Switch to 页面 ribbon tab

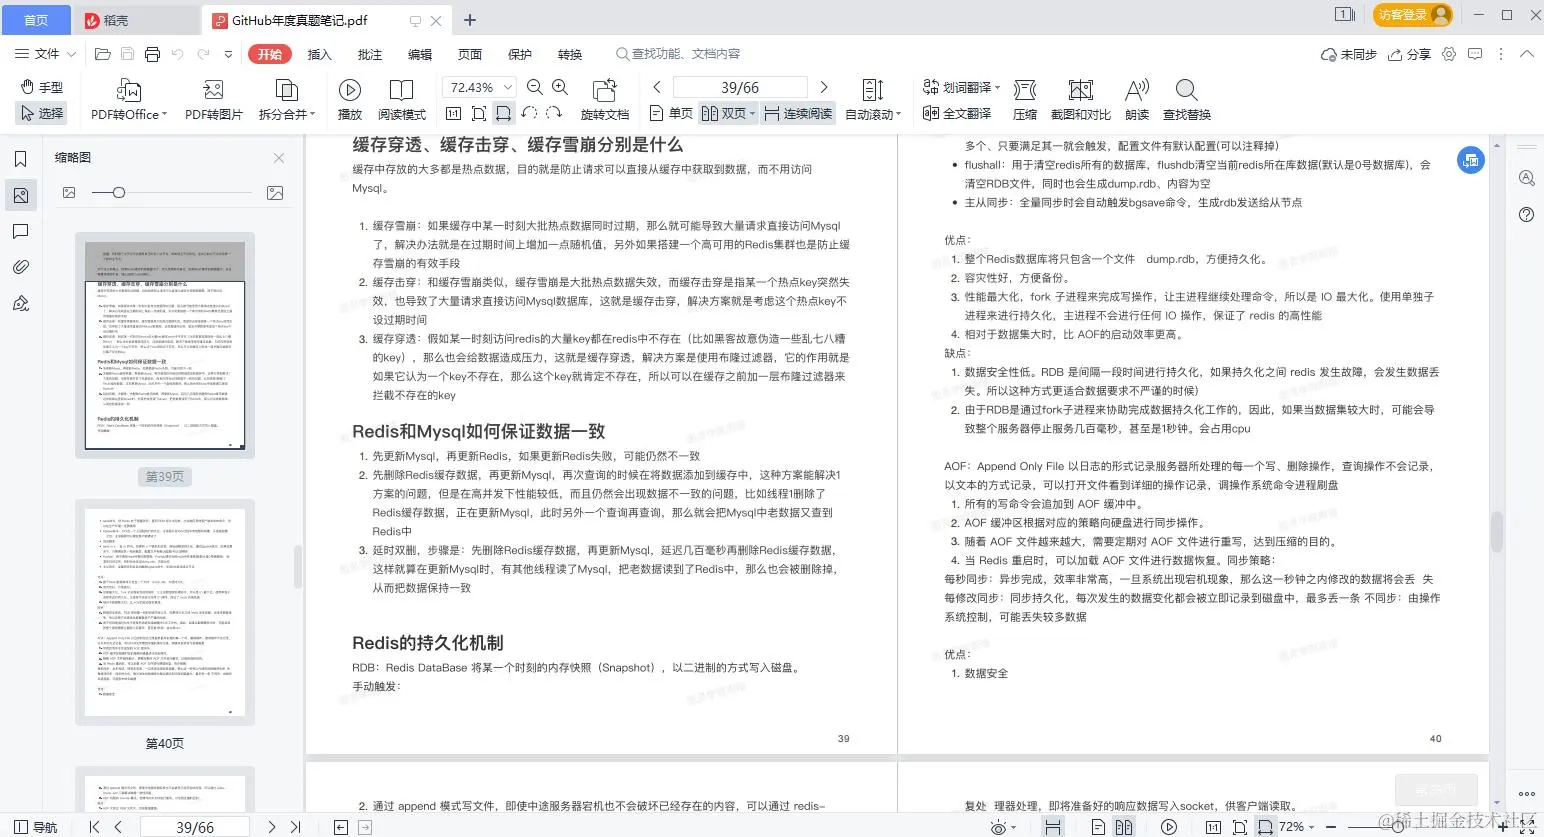[x=469, y=54]
